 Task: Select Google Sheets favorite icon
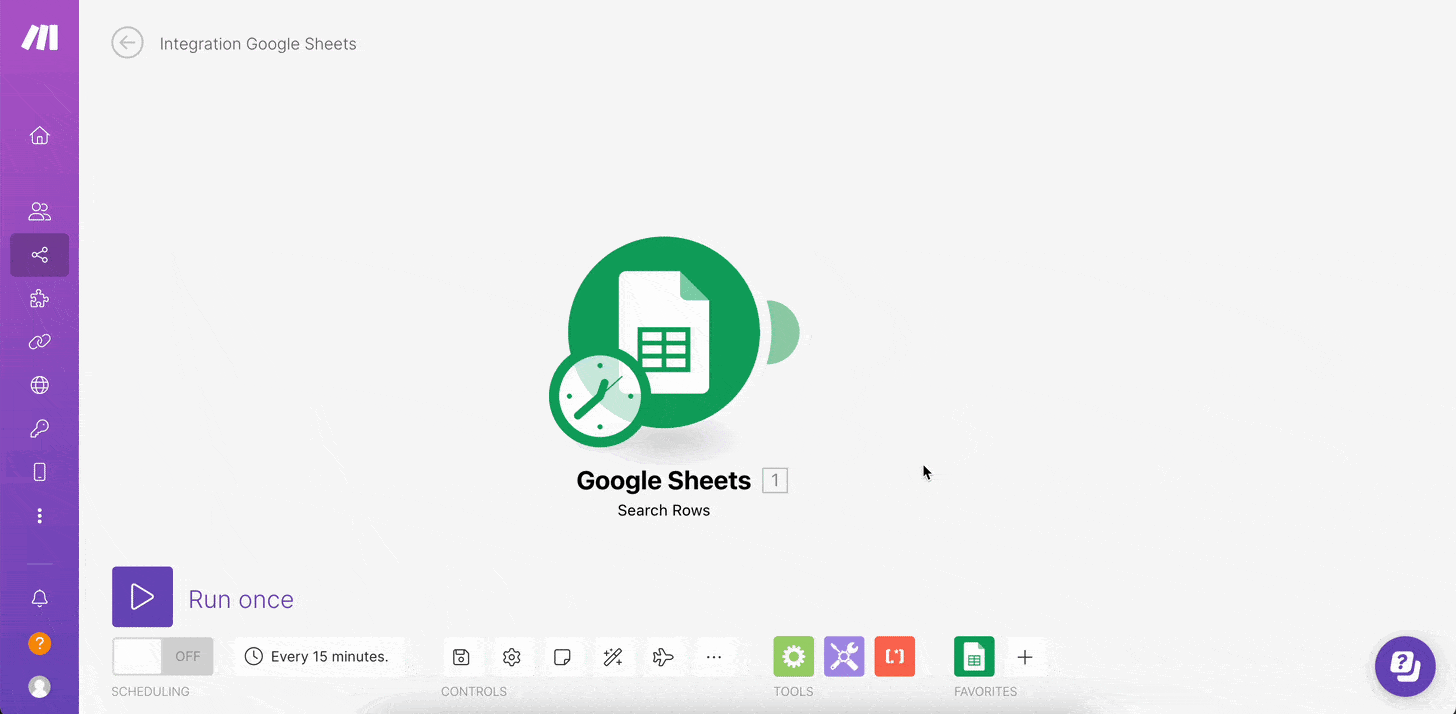(974, 657)
